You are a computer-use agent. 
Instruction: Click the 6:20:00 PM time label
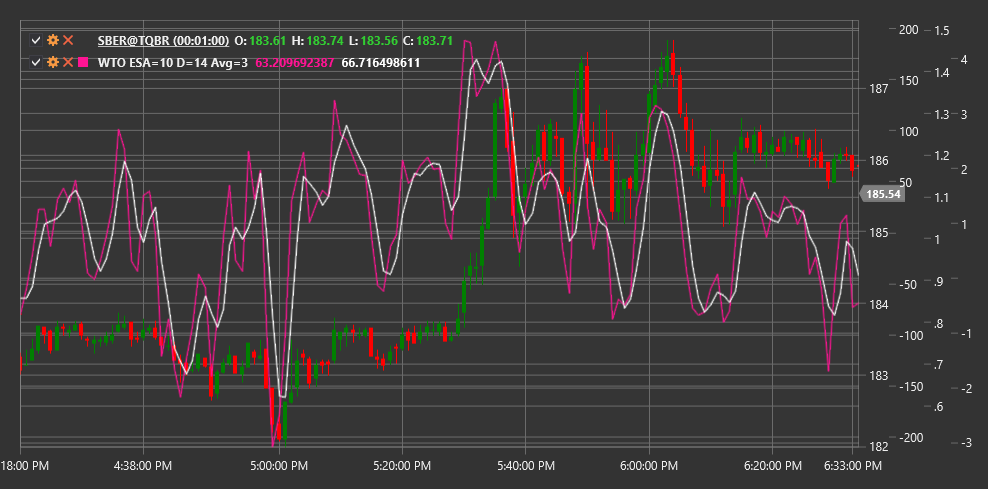pyautogui.click(x=773, y=466)
